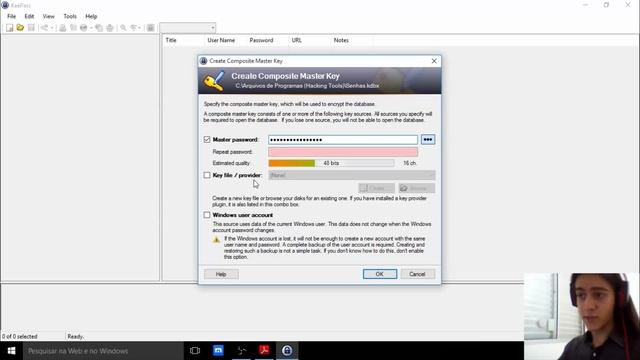Click the Title column header
Screen dimensions: 640x360
pyautogui.click(x=171, y=40)
